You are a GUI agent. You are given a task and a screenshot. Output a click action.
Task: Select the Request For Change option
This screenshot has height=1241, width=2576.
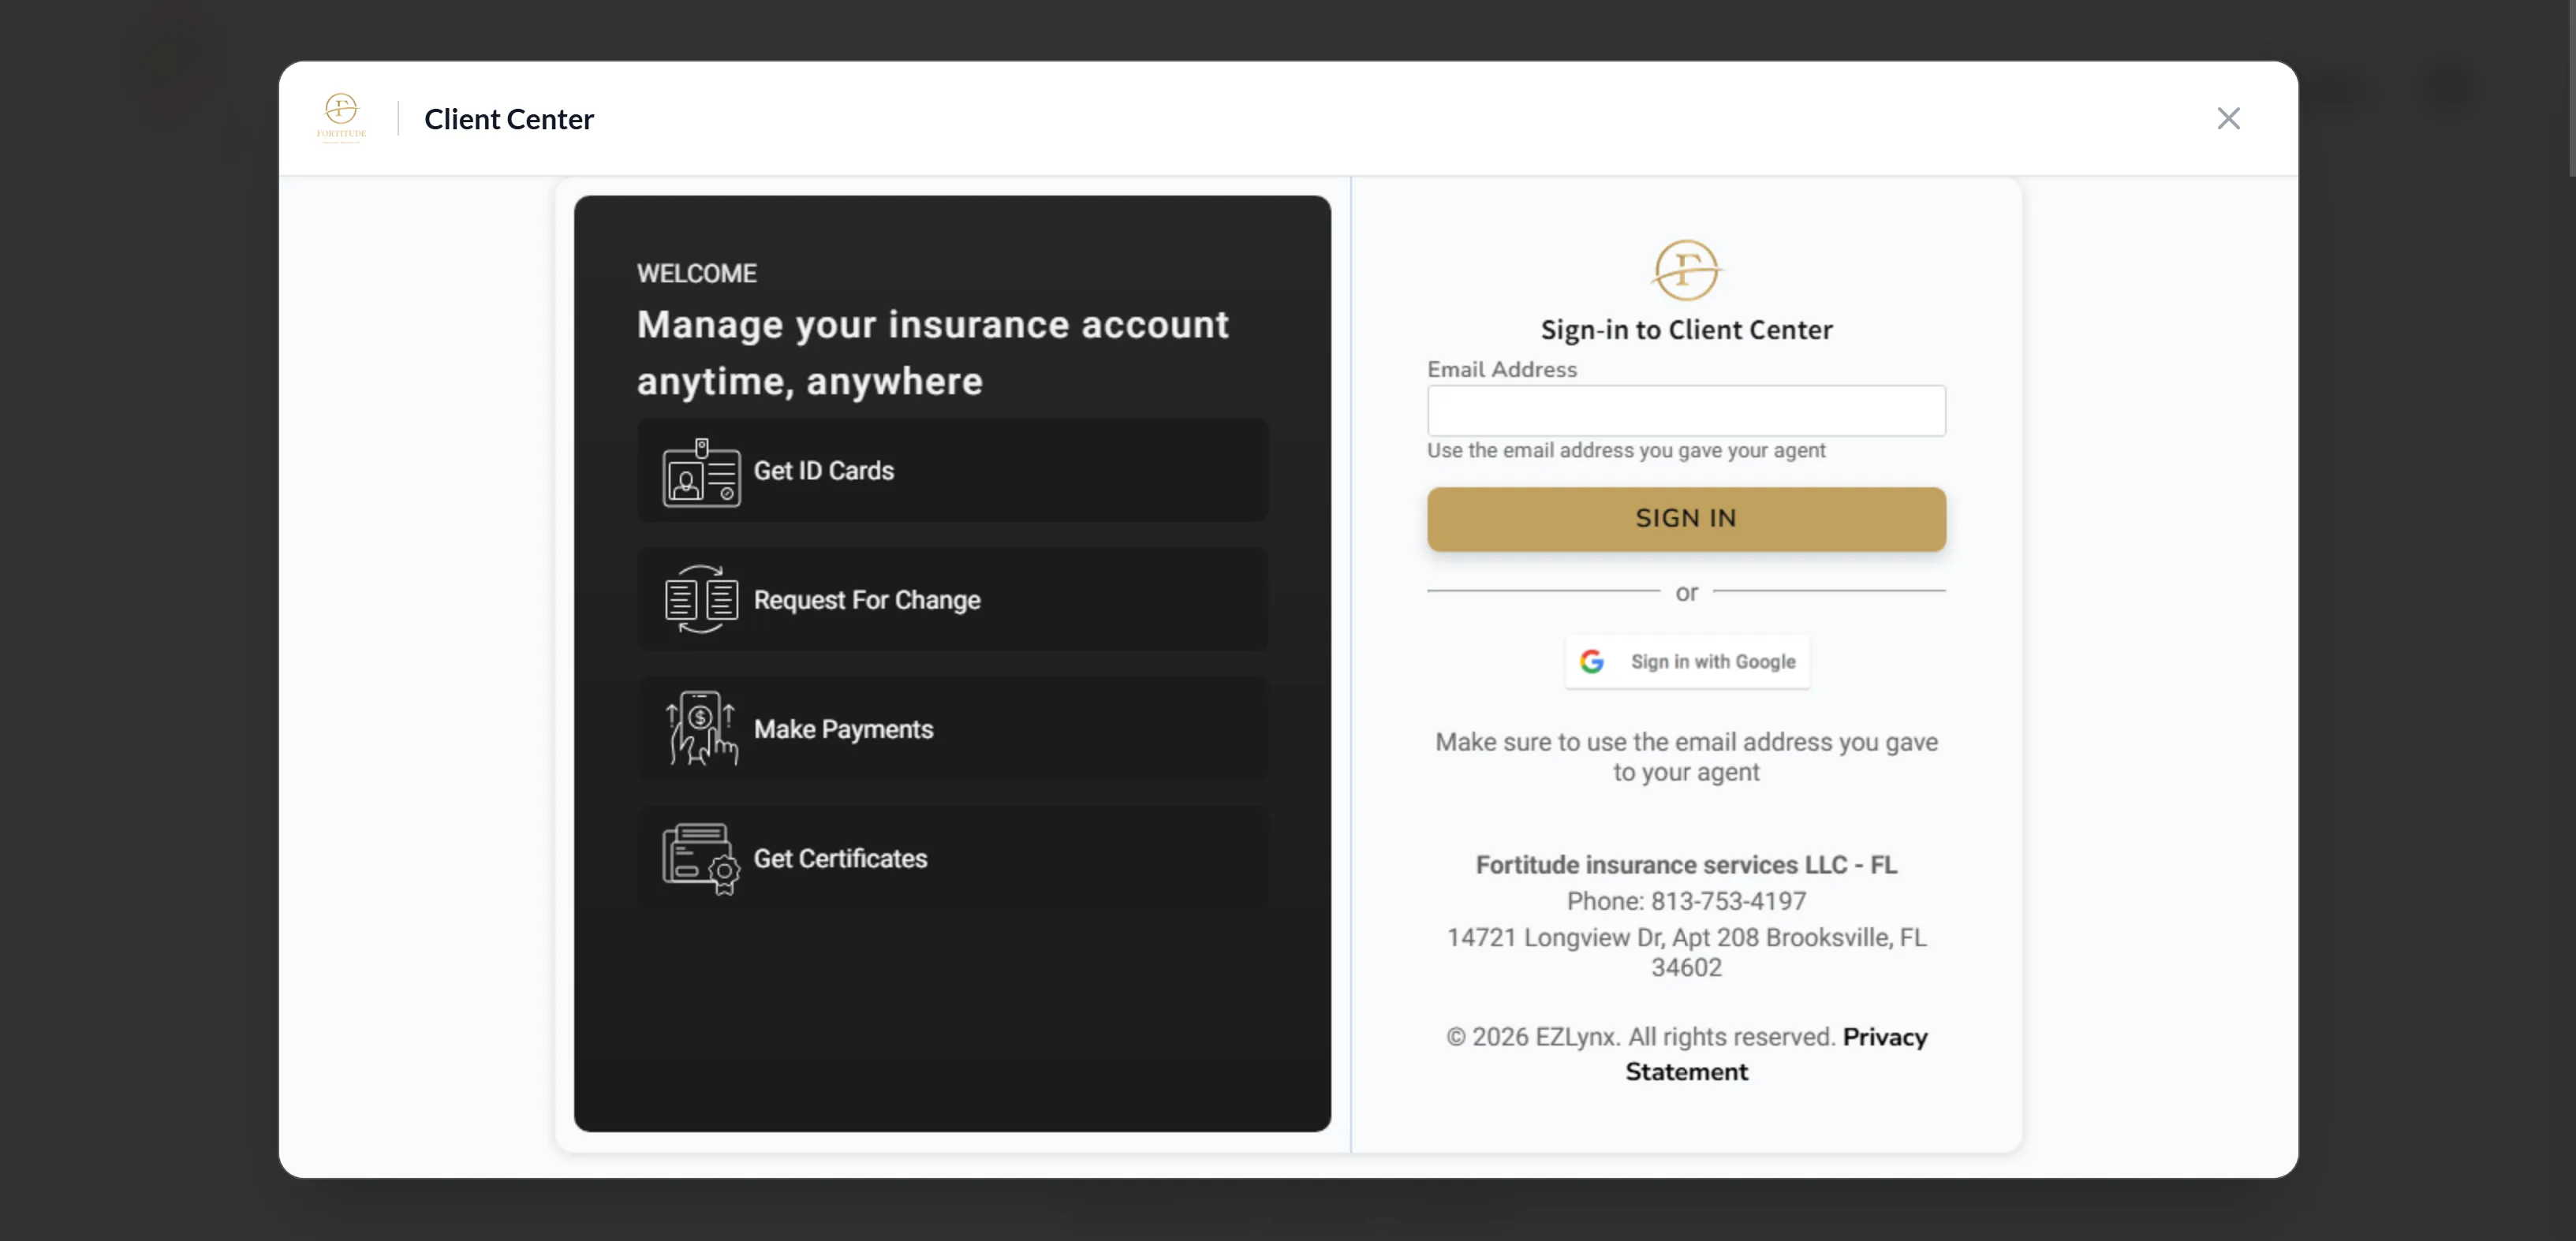[953, 599]
